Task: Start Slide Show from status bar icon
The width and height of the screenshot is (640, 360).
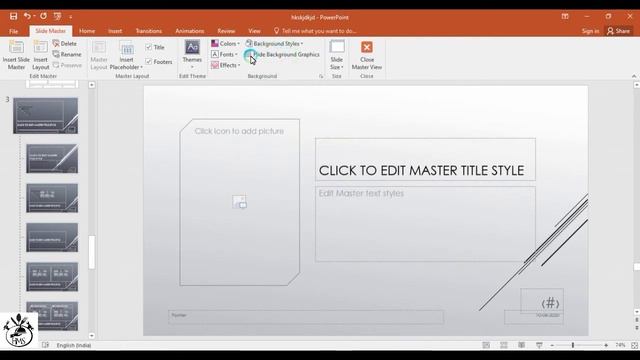Action: 539,345
